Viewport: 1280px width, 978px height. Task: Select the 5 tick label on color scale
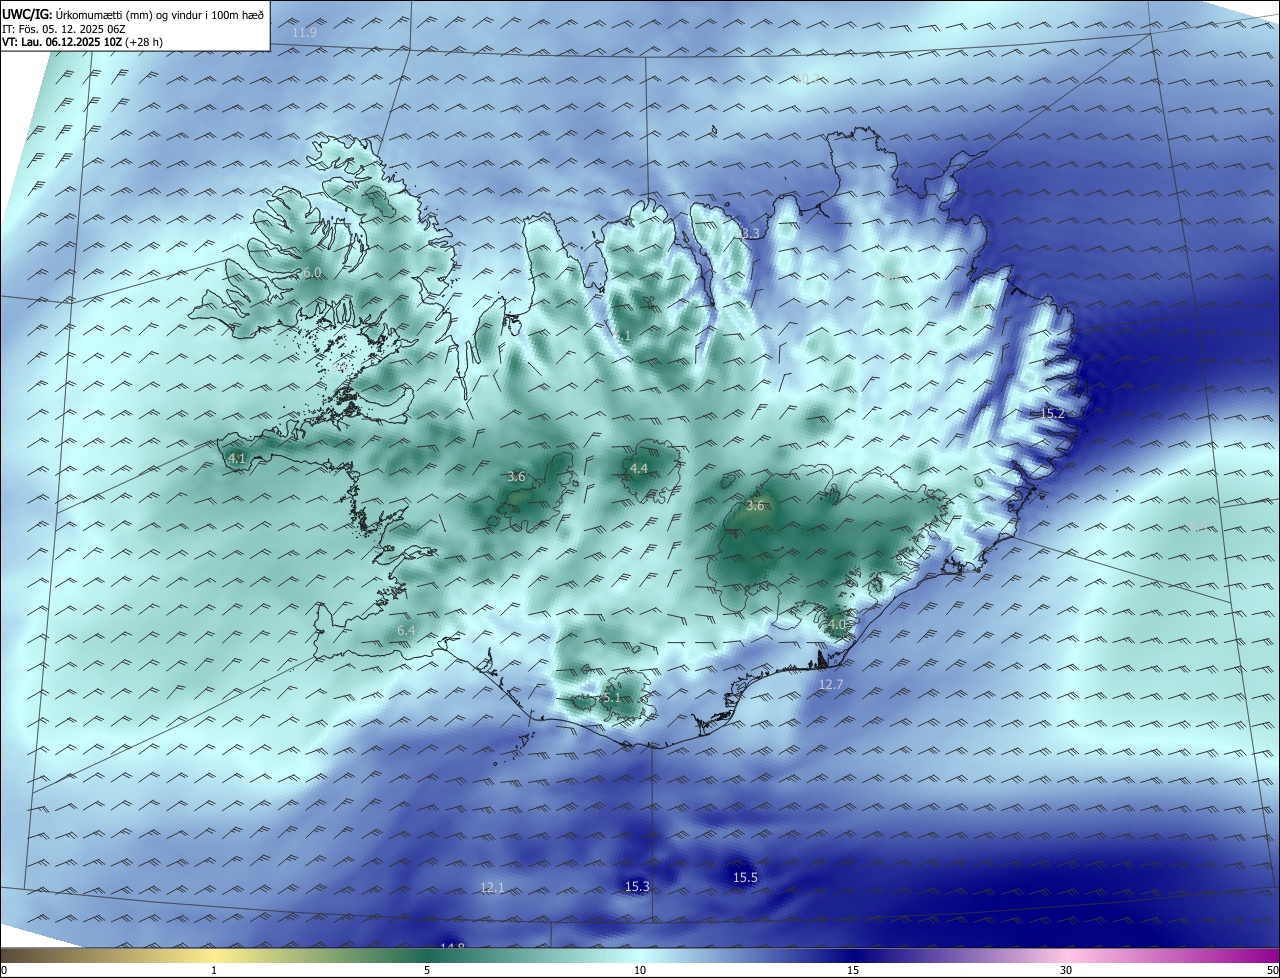[427, 970]
